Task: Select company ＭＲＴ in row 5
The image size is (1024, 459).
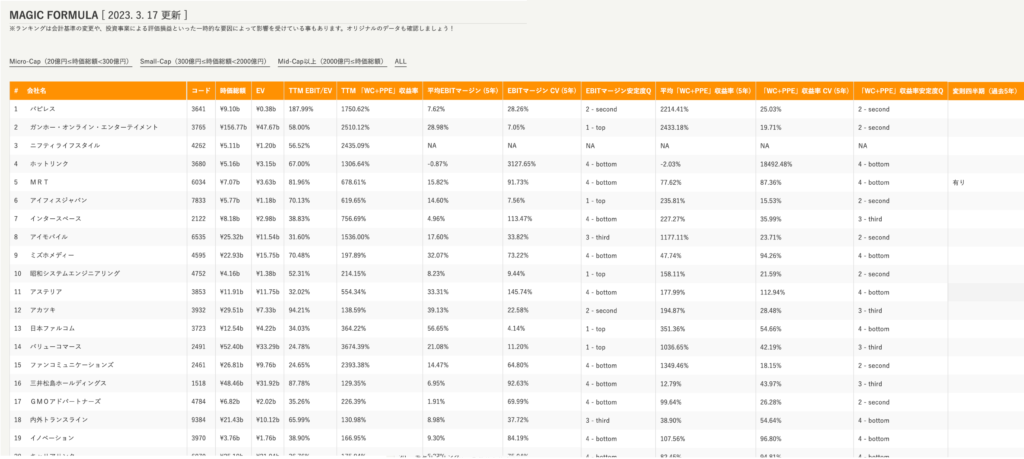Action: (40, 182)
